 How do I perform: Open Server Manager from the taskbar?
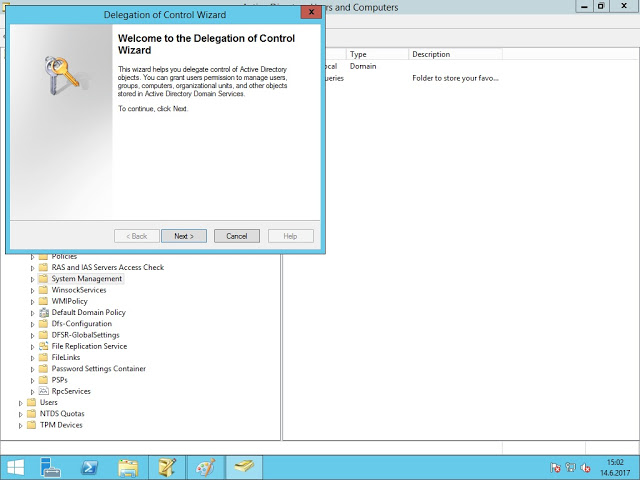pos(52,467)
